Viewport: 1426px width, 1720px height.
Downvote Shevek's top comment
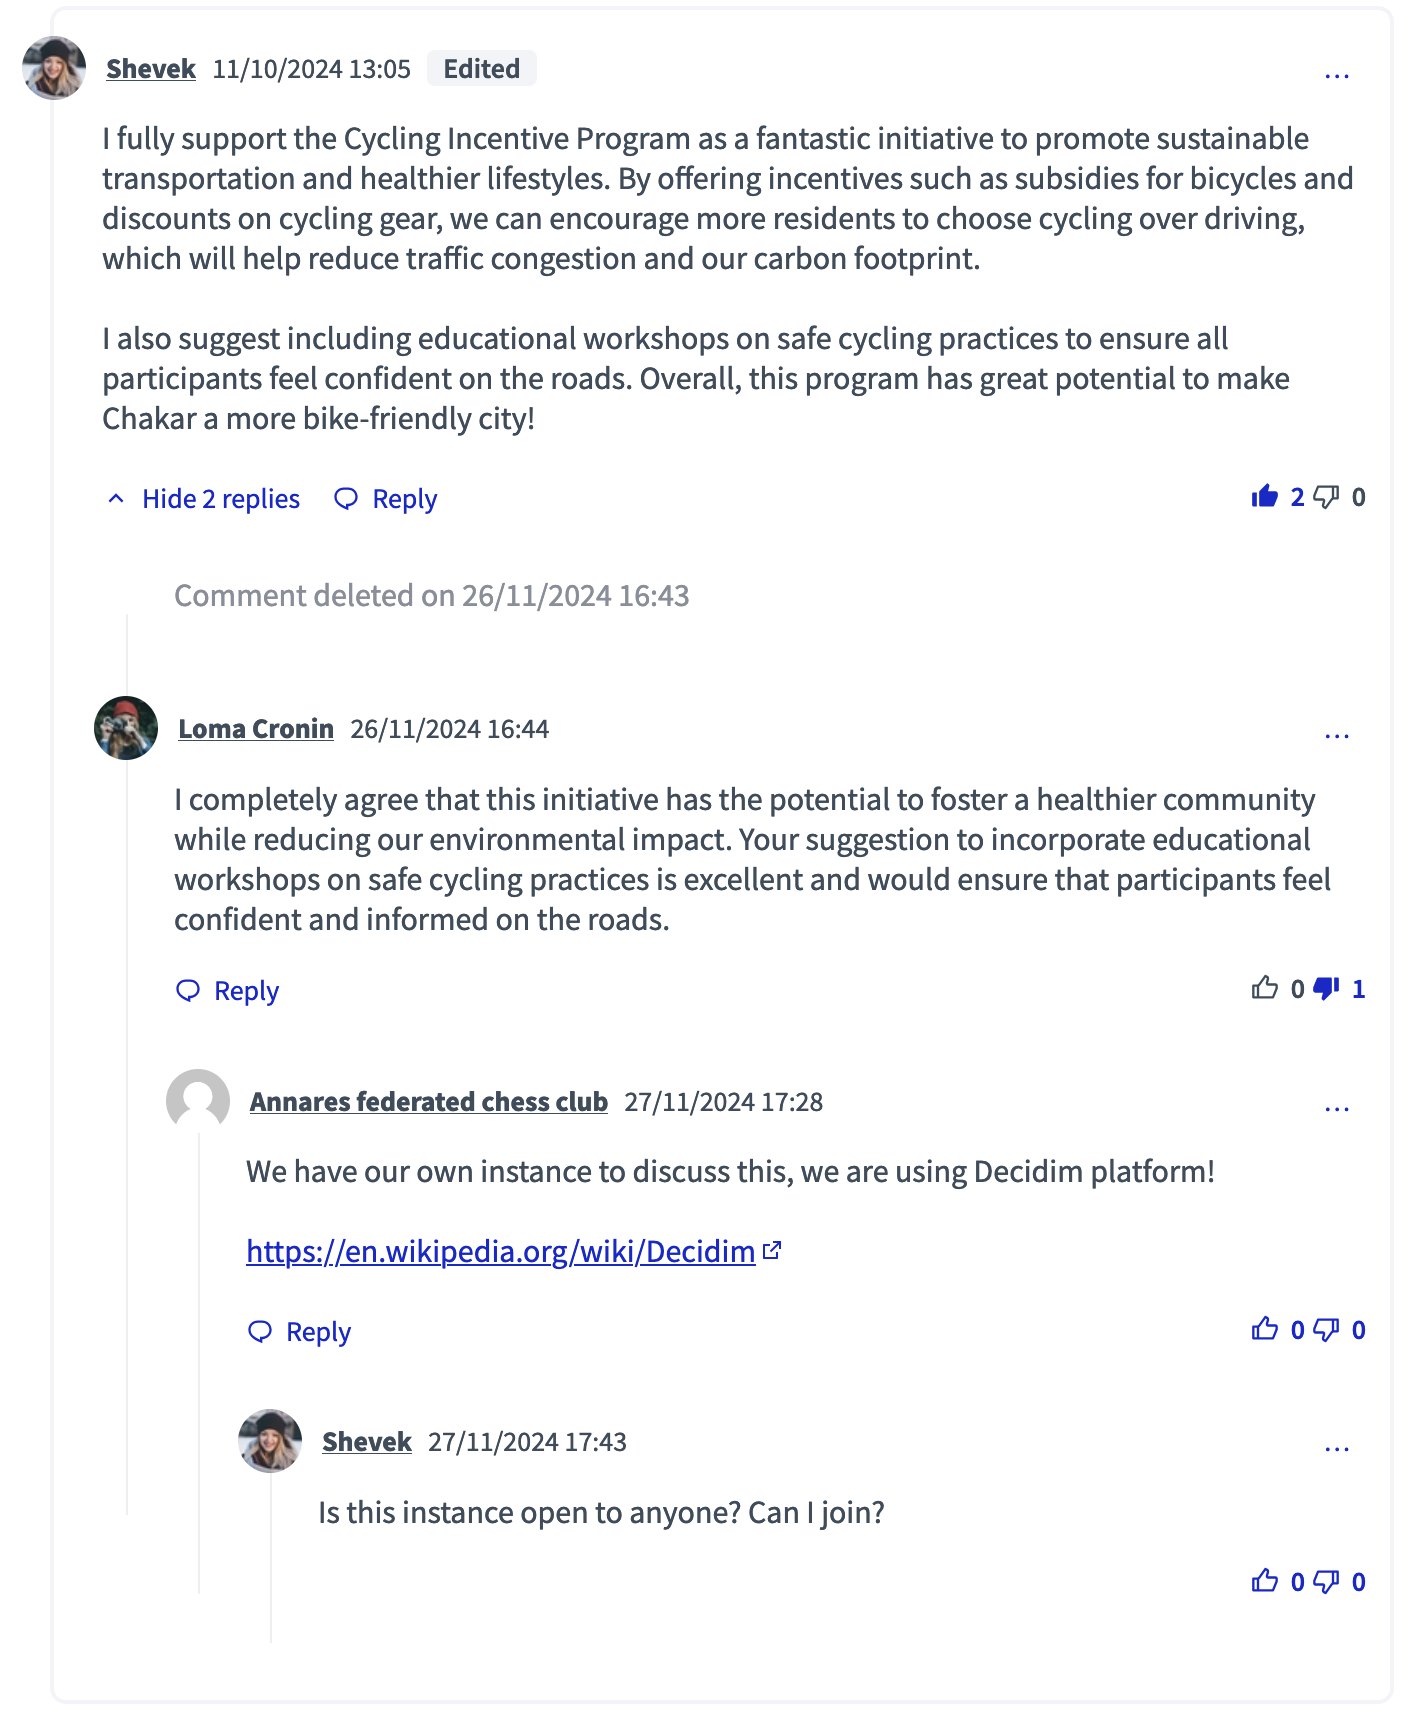point(1327,497)
